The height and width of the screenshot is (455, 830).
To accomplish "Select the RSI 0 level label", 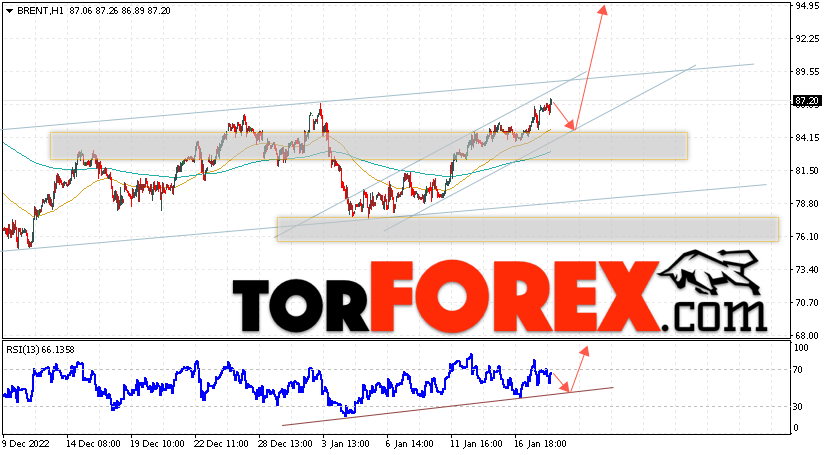I will [797, 427].
